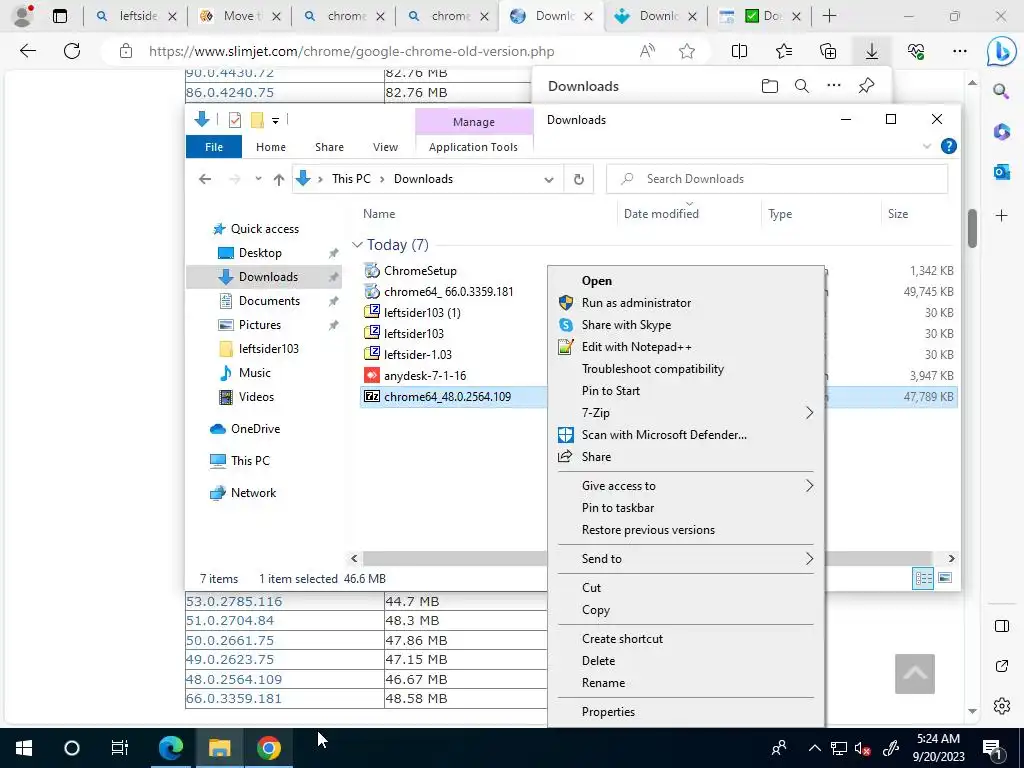
Task: Click Edge back navigation arrow
Action: (x=27, y=51)
